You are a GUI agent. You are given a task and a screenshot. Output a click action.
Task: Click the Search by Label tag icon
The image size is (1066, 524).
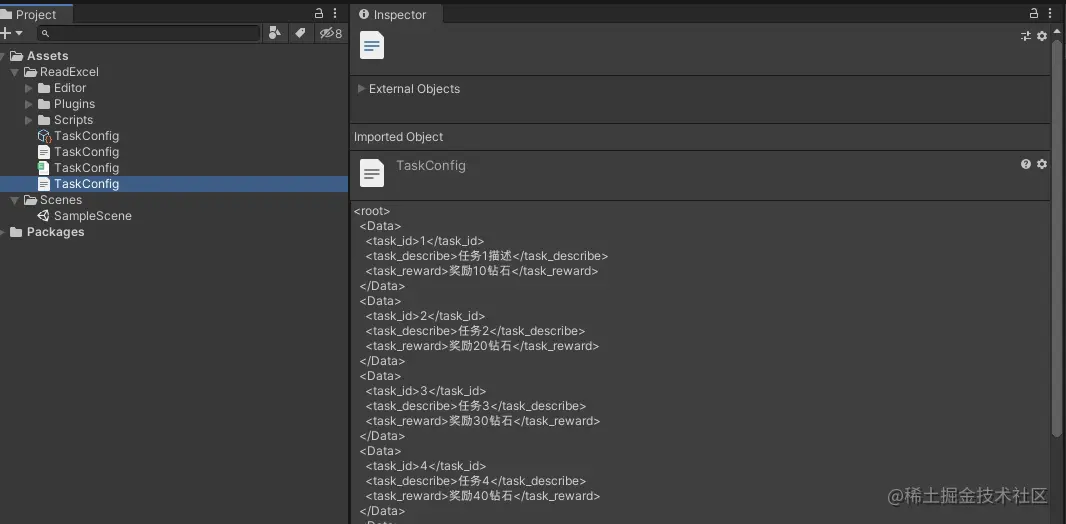tap(300, 33)
